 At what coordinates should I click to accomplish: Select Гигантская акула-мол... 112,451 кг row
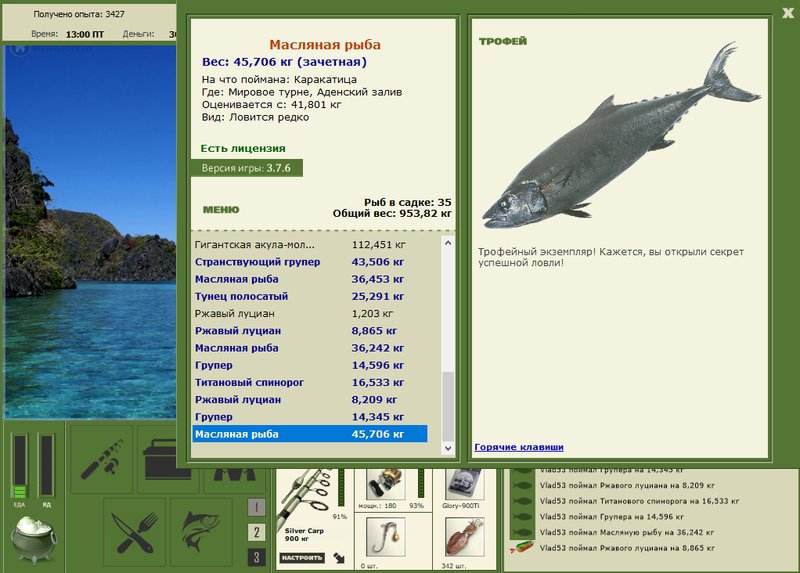click(310, 245)
